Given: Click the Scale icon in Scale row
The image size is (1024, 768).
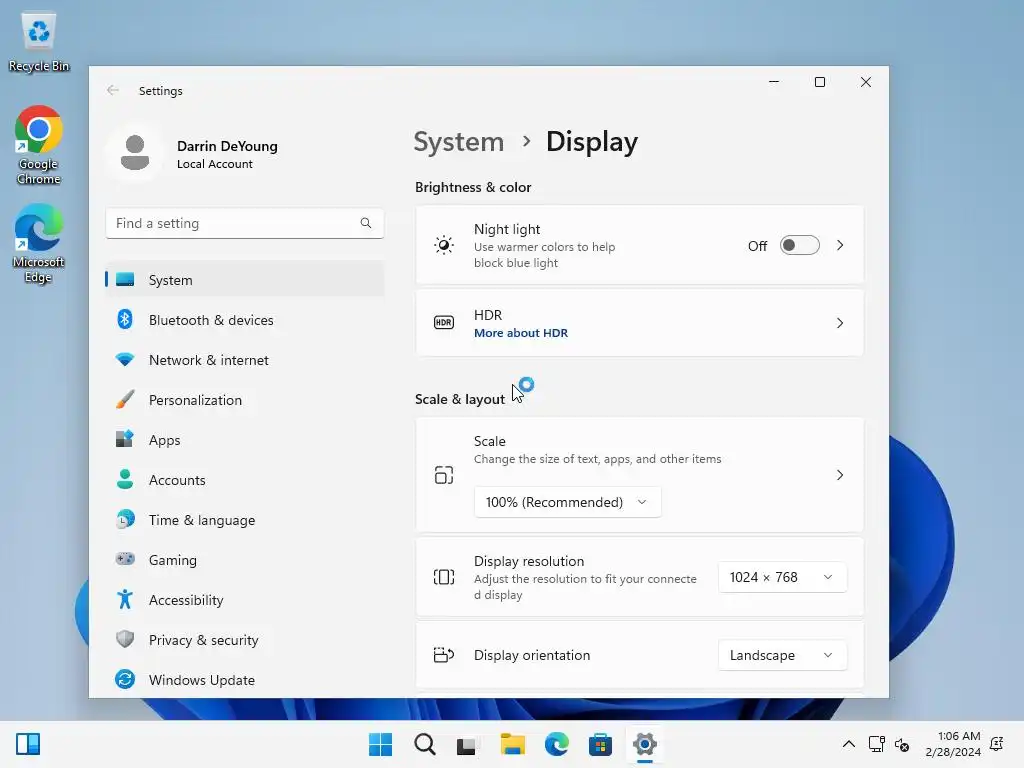Looking at the screenshot, I should click(x=444, y=475).
